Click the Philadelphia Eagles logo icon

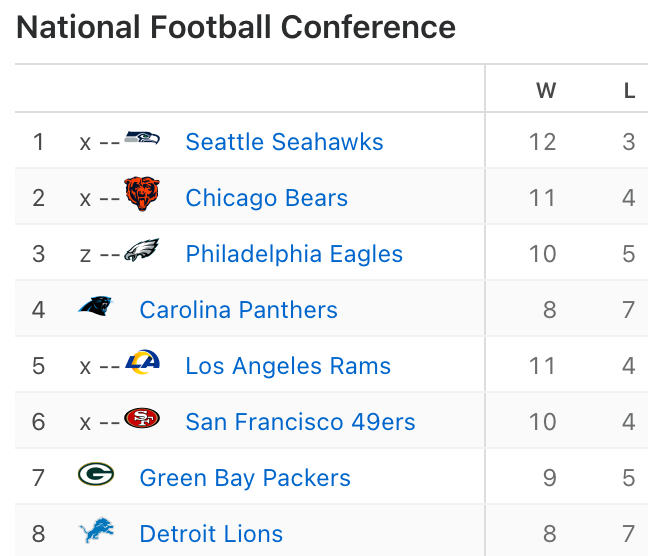pyautogui.click(x=142, y=251)
